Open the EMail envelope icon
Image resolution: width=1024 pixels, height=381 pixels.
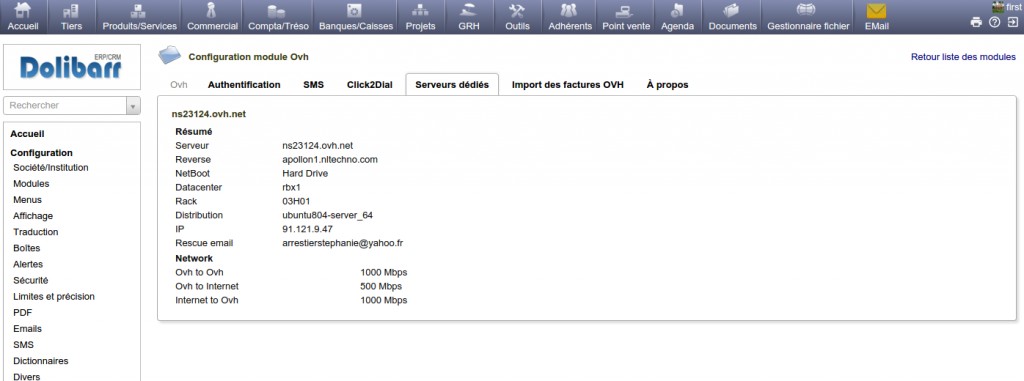(x=876, y=11)
